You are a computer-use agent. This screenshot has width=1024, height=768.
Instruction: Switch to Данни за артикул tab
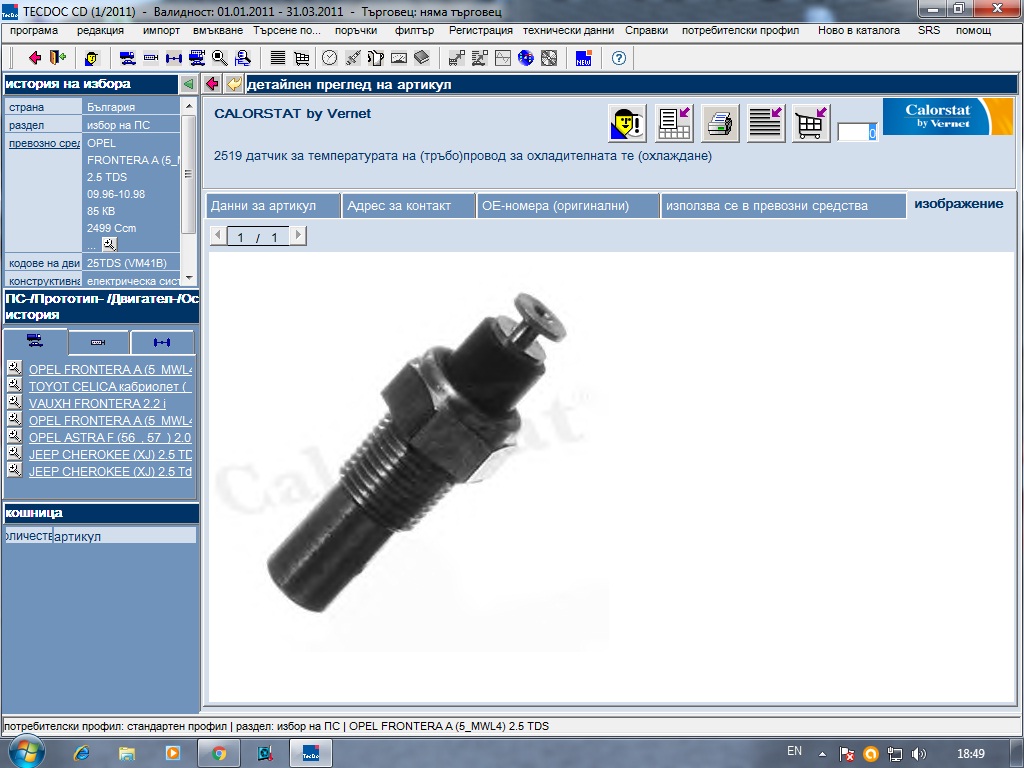[x=273, y=206]
